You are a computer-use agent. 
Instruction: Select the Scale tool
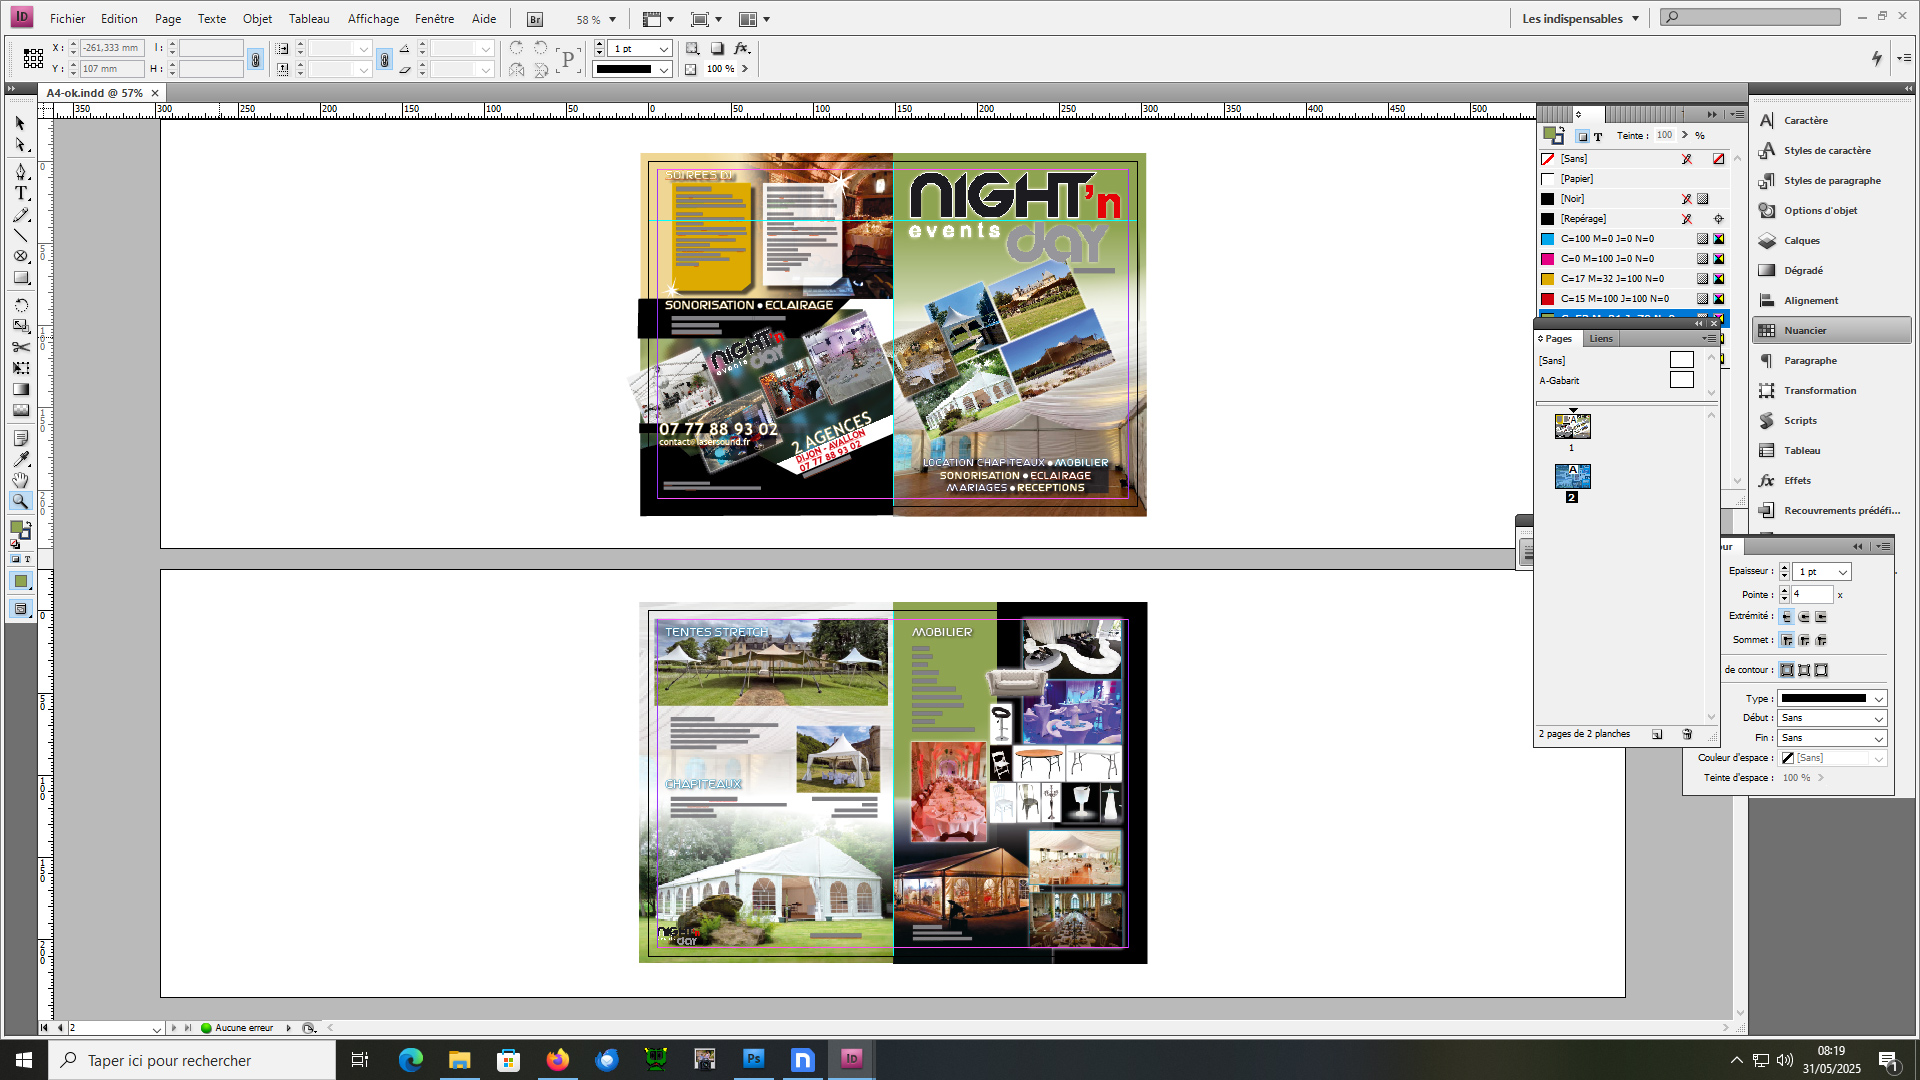coord(20,326)
